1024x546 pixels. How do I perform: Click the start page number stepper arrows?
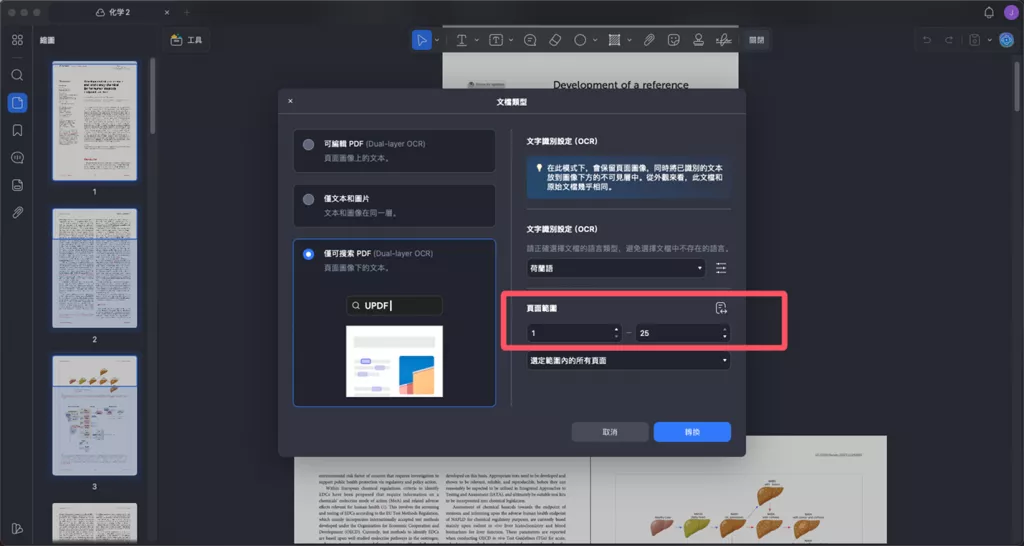[x=616, y=333]
